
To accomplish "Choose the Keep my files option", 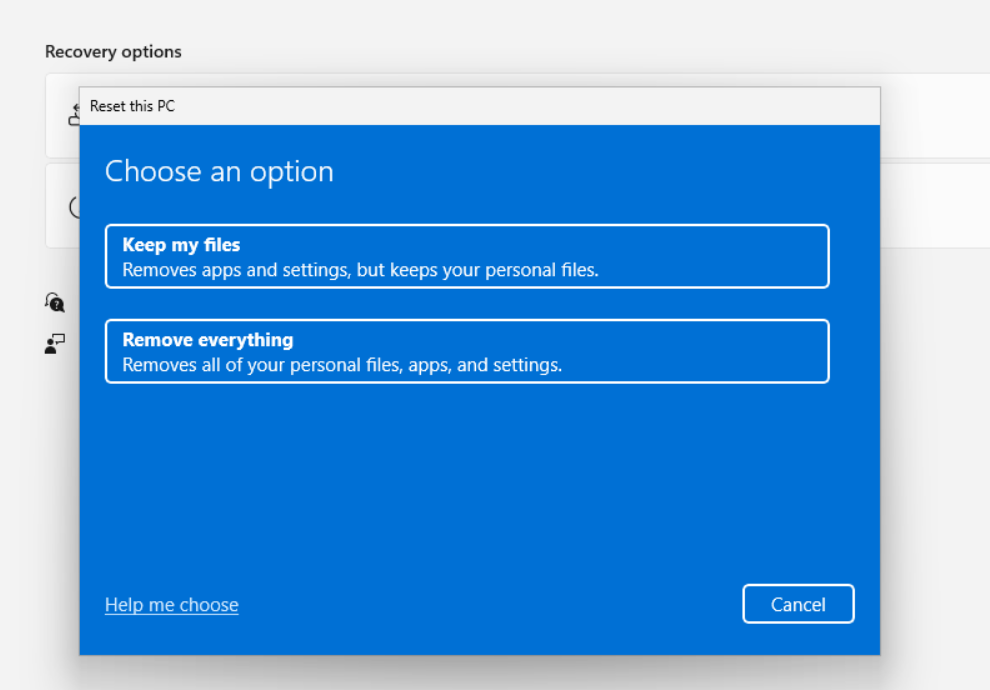I will [467, 256].
